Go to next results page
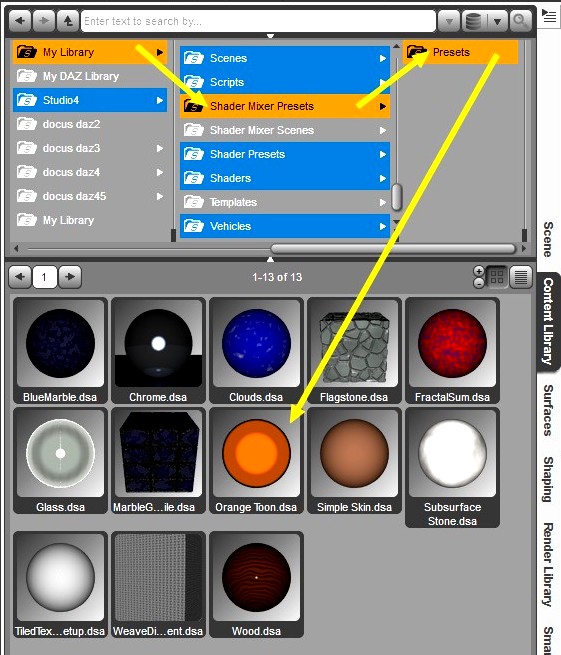Image resolution: width=561 pixels, height=655 pixels. pos(70,277)
